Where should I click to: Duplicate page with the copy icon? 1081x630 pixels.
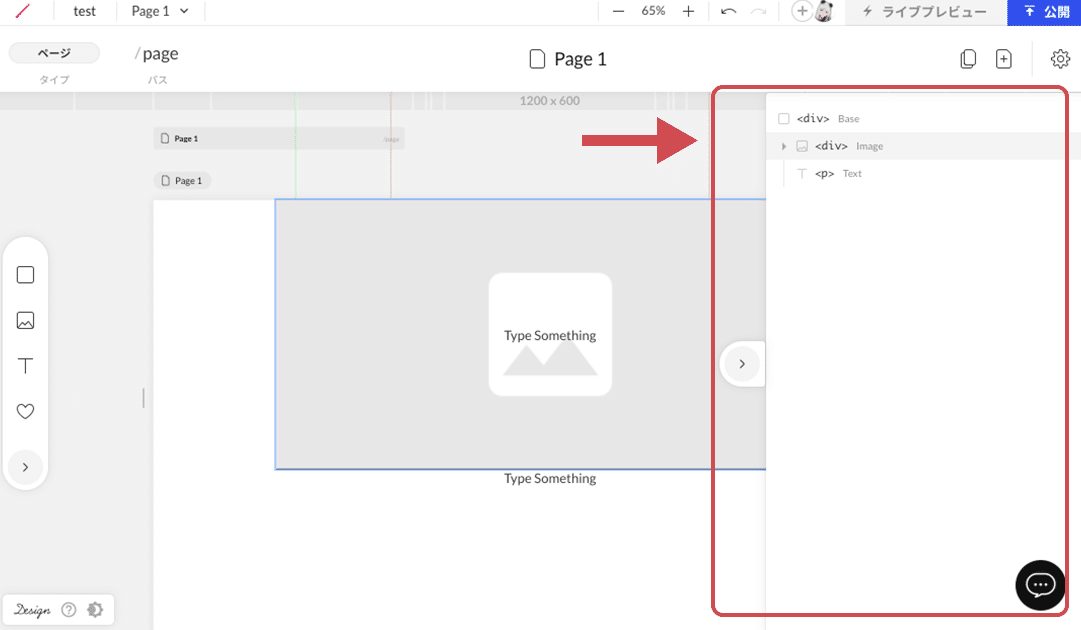pyautogui.click(x=968, y=59)
